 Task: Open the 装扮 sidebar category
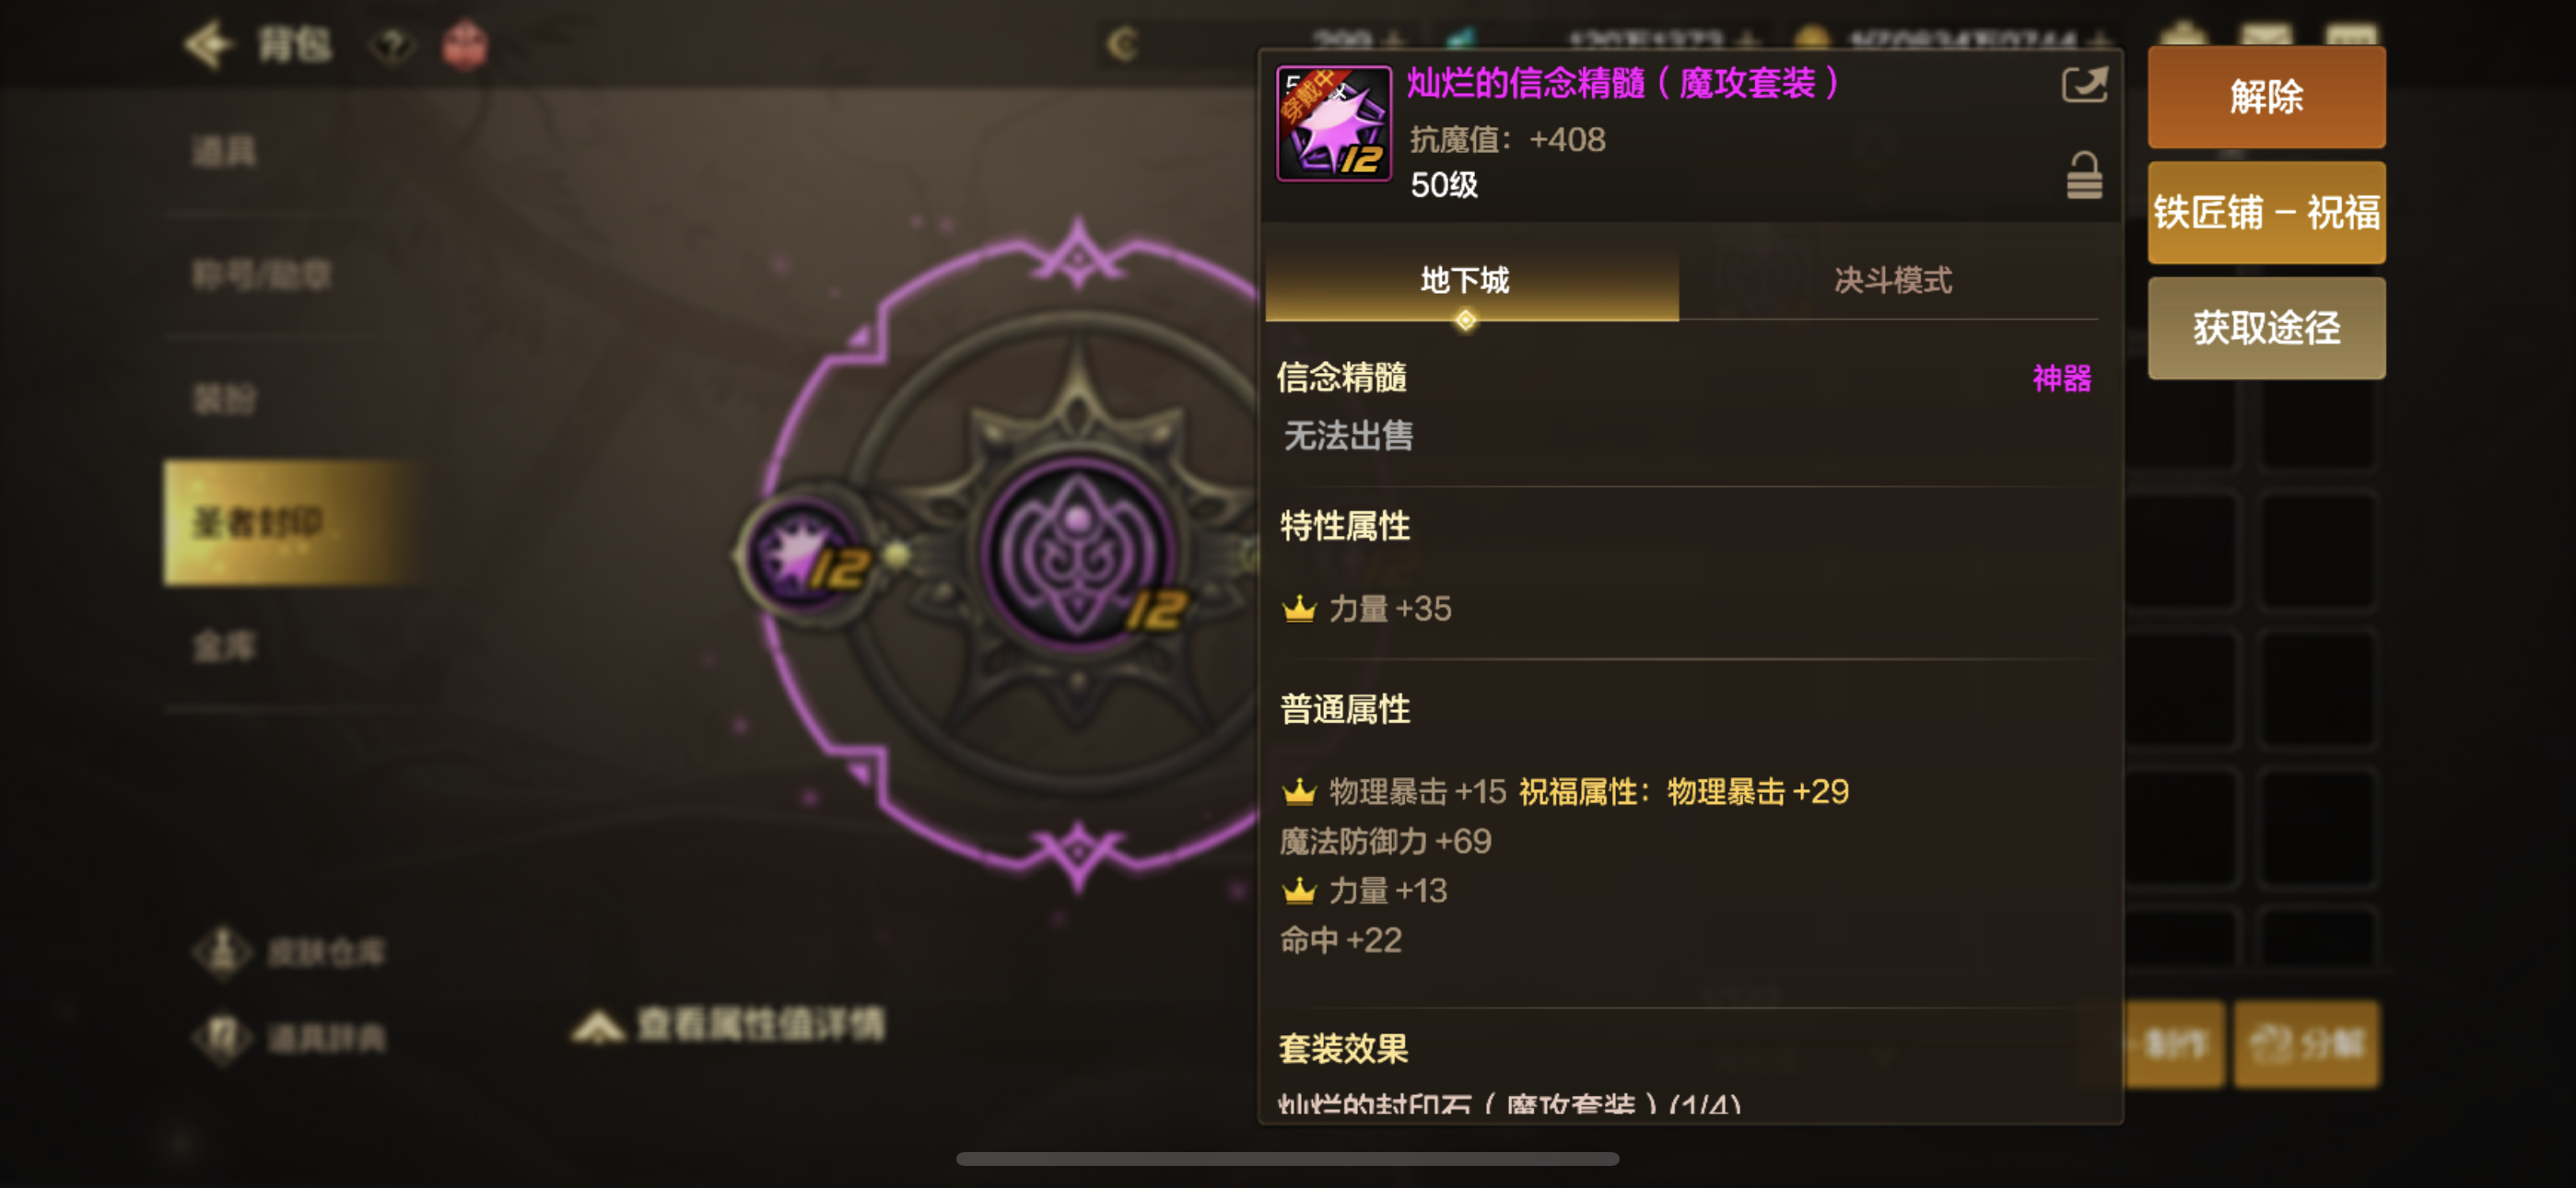click(x=224, y=399)
